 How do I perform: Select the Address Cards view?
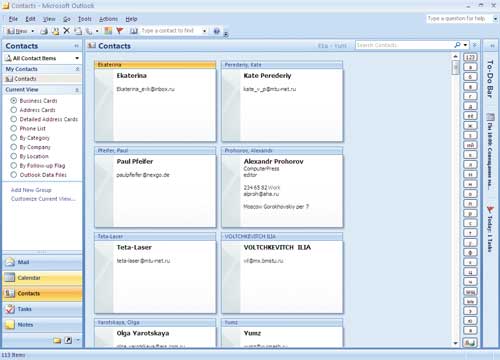coord(33,110)
